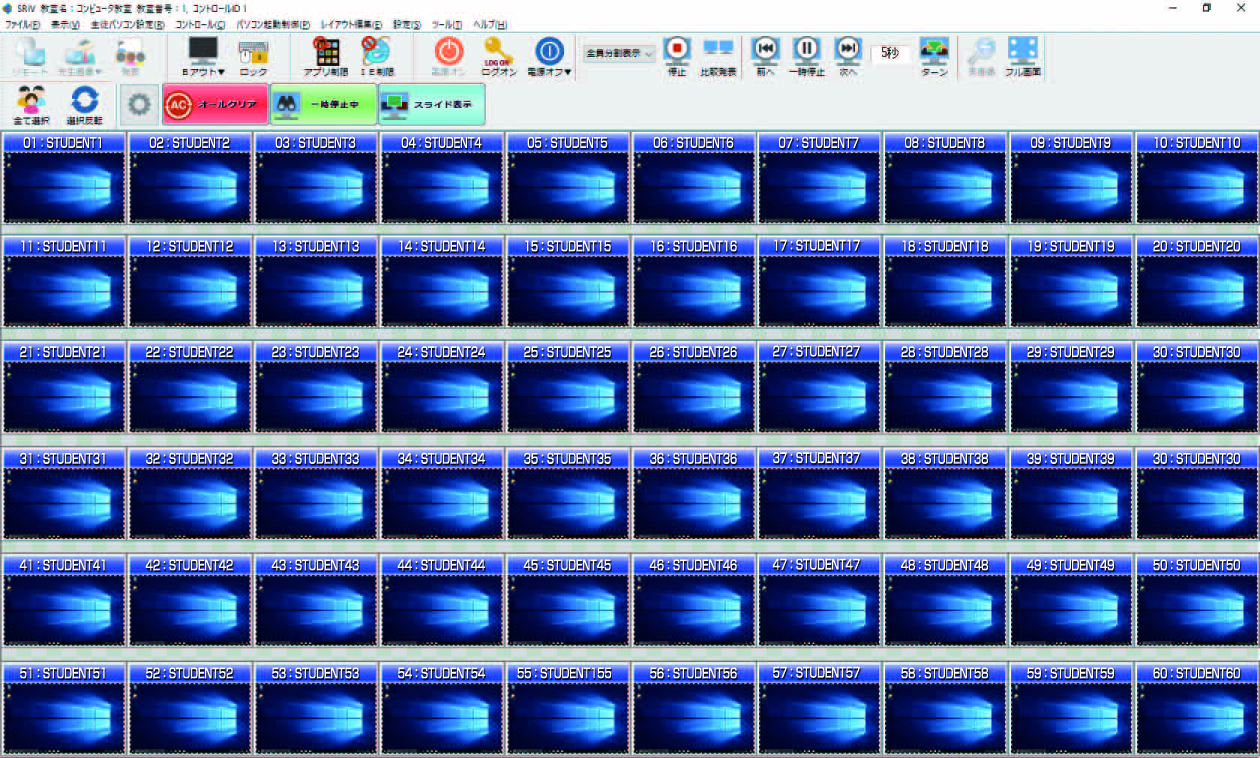Click the green 一時停止中 button
The width and height of the screenshot is (1260, 758).
323,104
